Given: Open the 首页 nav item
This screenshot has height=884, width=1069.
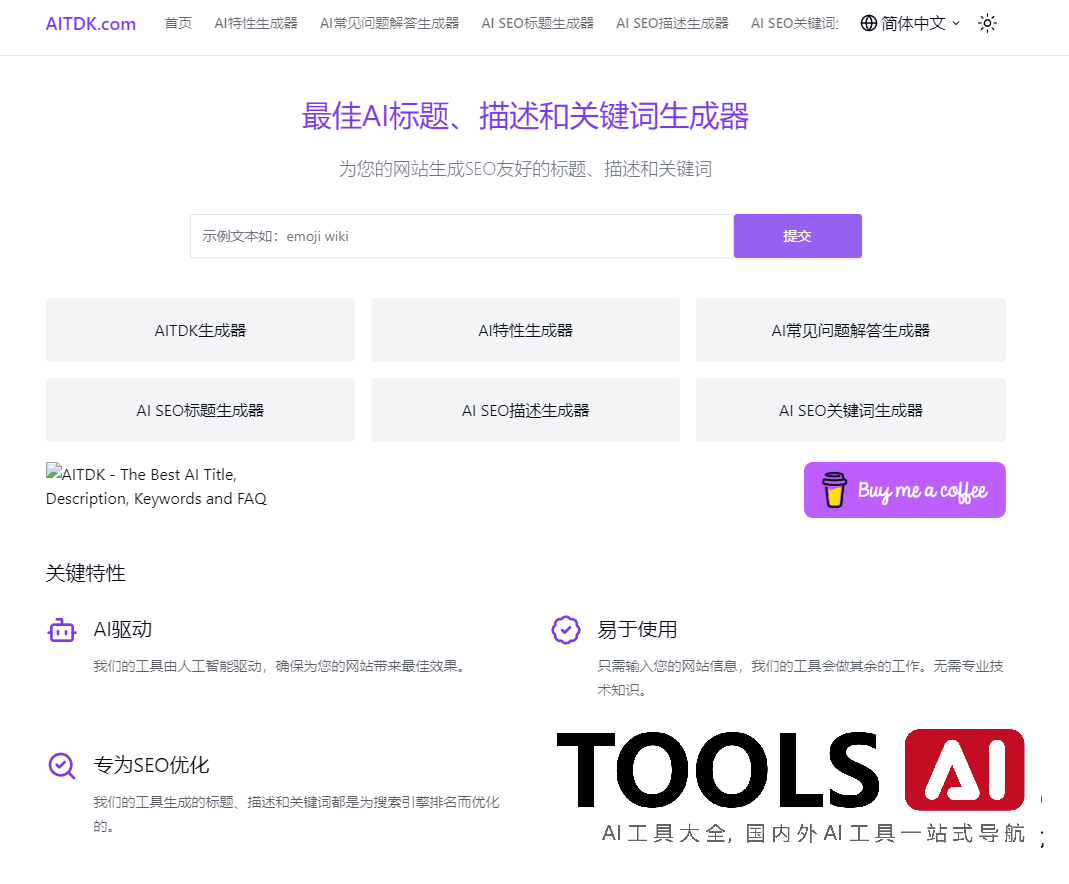Looking at the screenshot, I should tap(178, 23).
